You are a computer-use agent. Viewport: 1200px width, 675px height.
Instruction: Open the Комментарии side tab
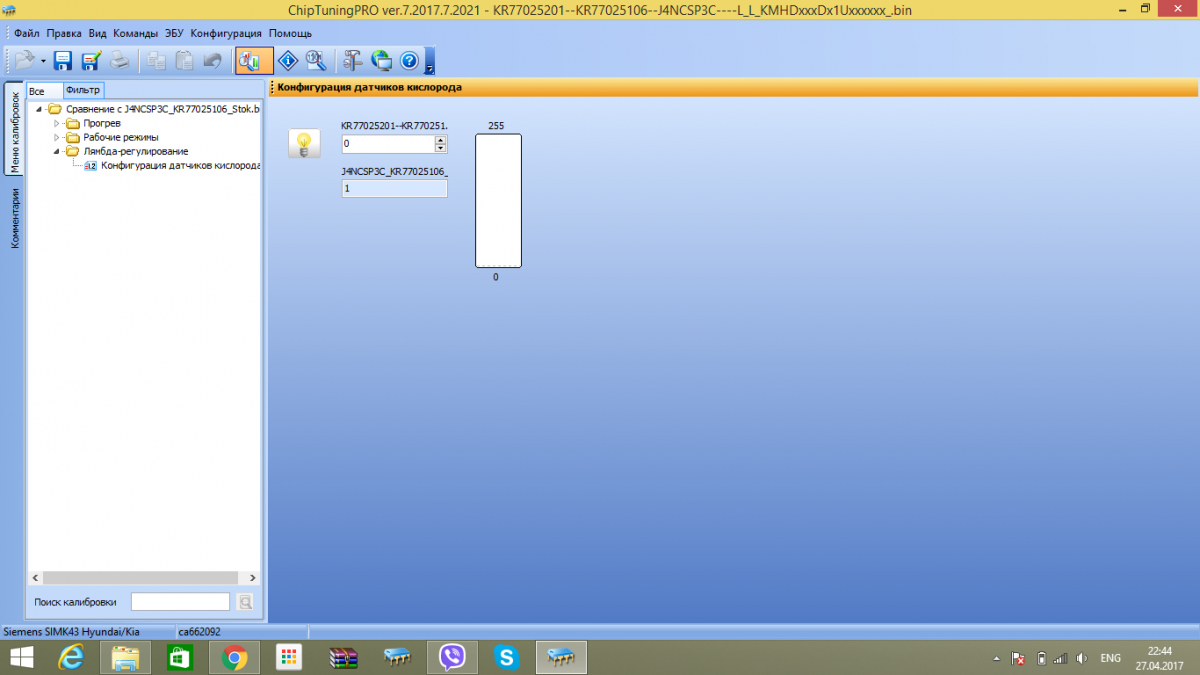point(15,218)
